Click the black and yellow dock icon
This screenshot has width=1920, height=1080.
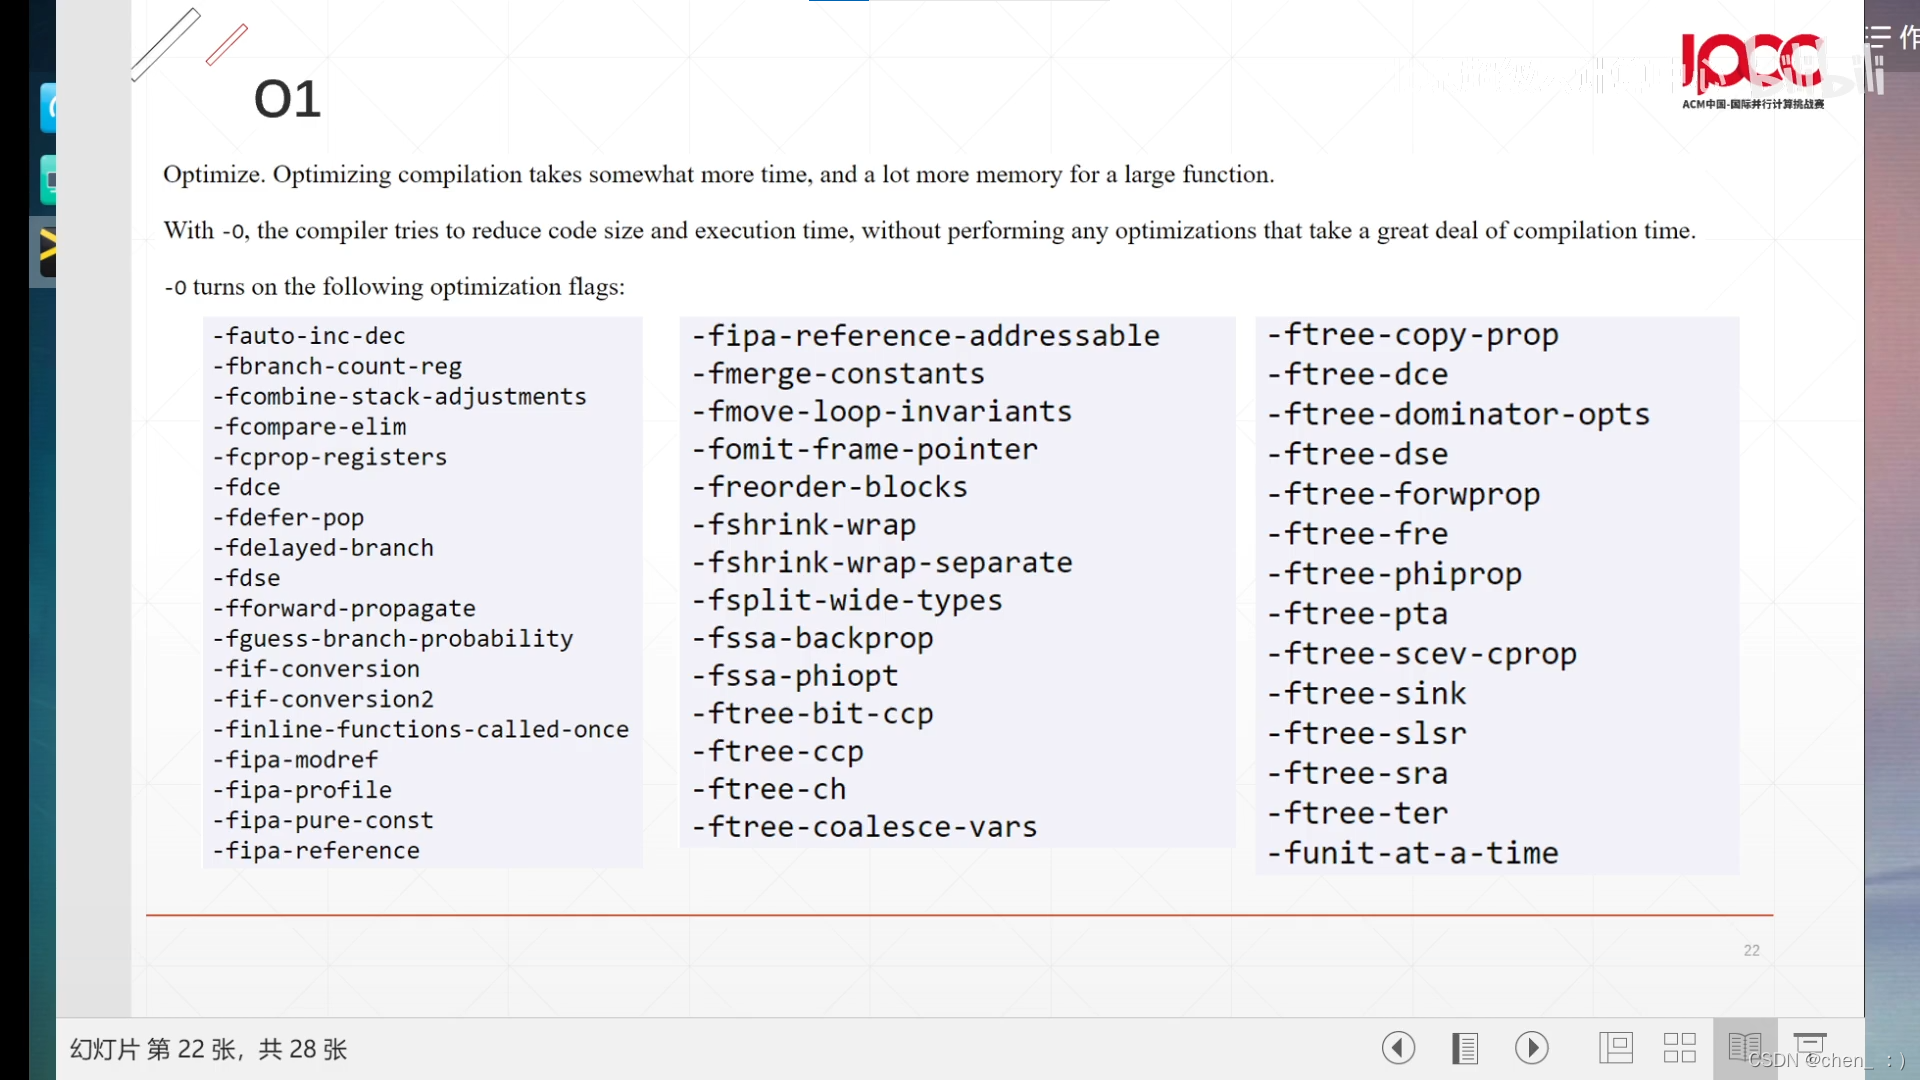pyautogui.click(x=46, y=250)
